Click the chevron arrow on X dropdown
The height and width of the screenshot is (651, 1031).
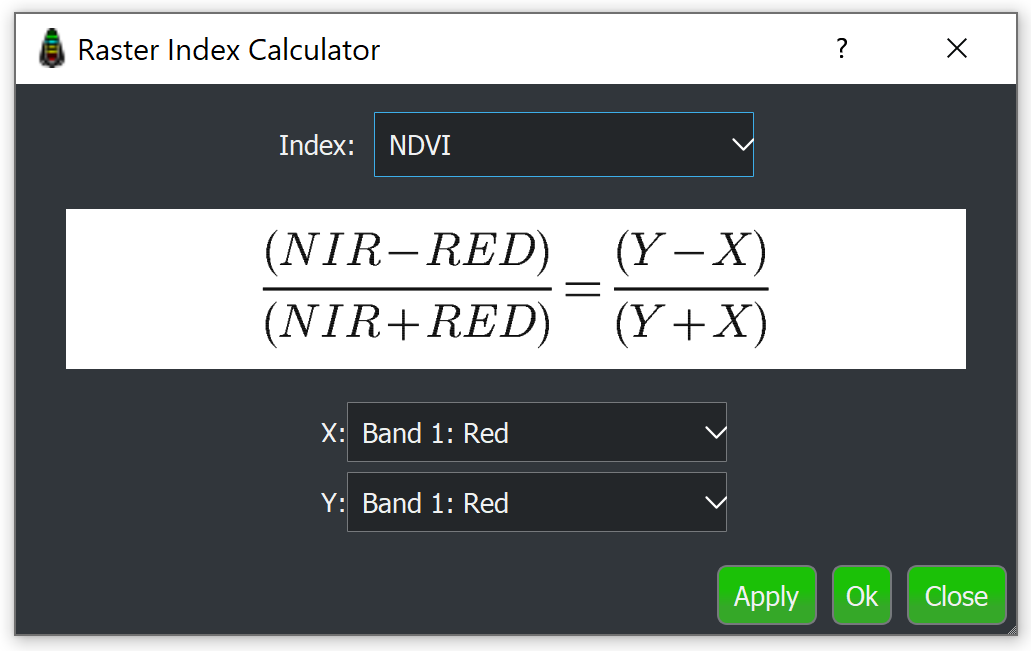(714, 433)
